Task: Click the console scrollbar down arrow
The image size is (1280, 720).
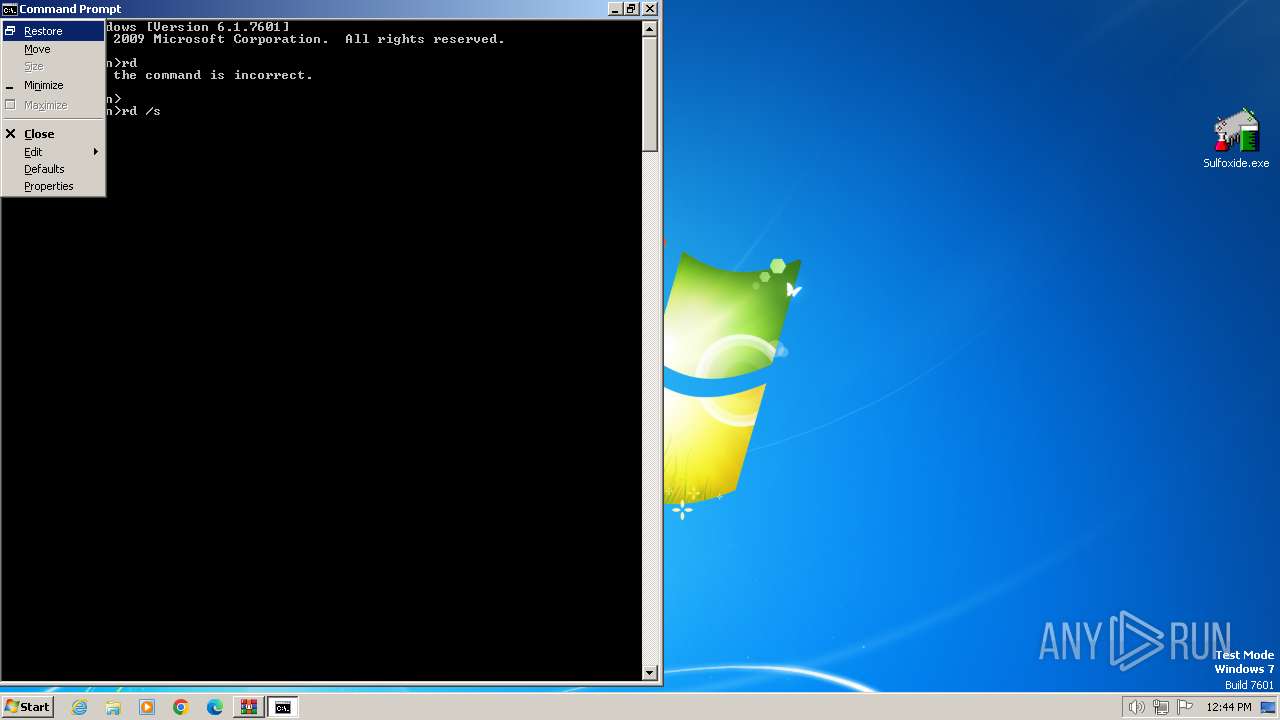Action: pos(650,673)
